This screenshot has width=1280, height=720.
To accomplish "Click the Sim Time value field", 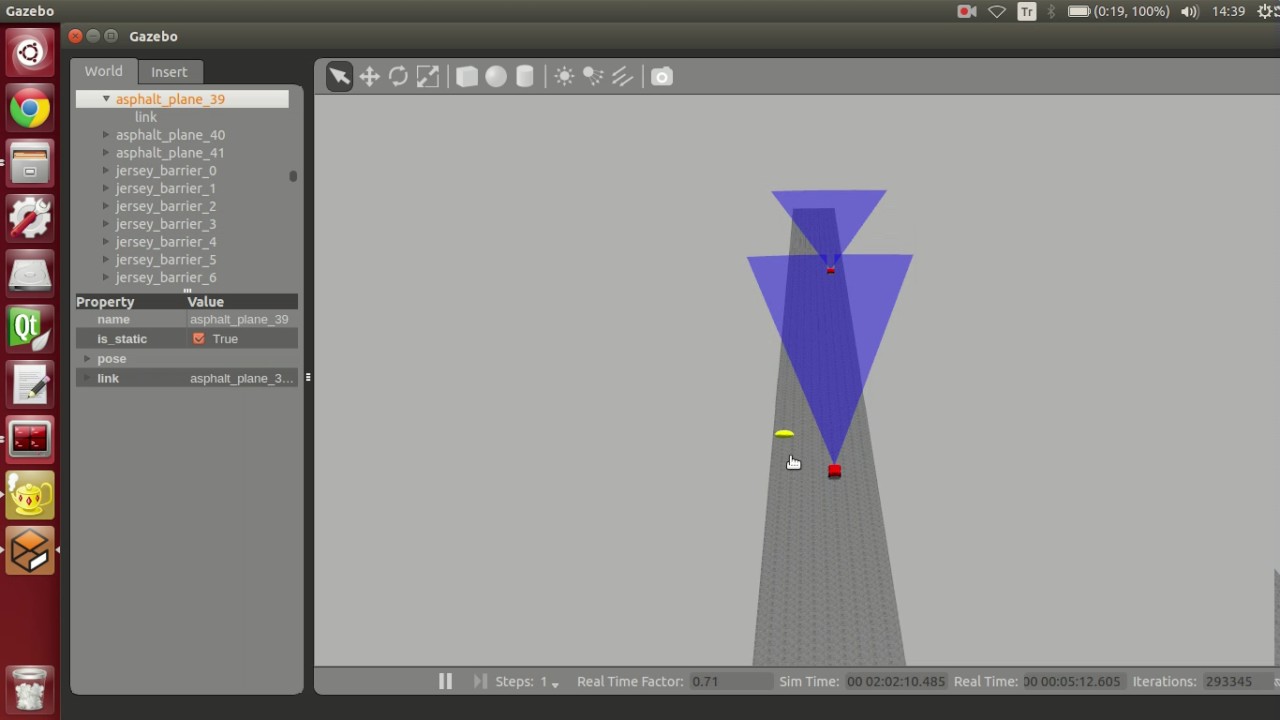I will coord(896,682).
